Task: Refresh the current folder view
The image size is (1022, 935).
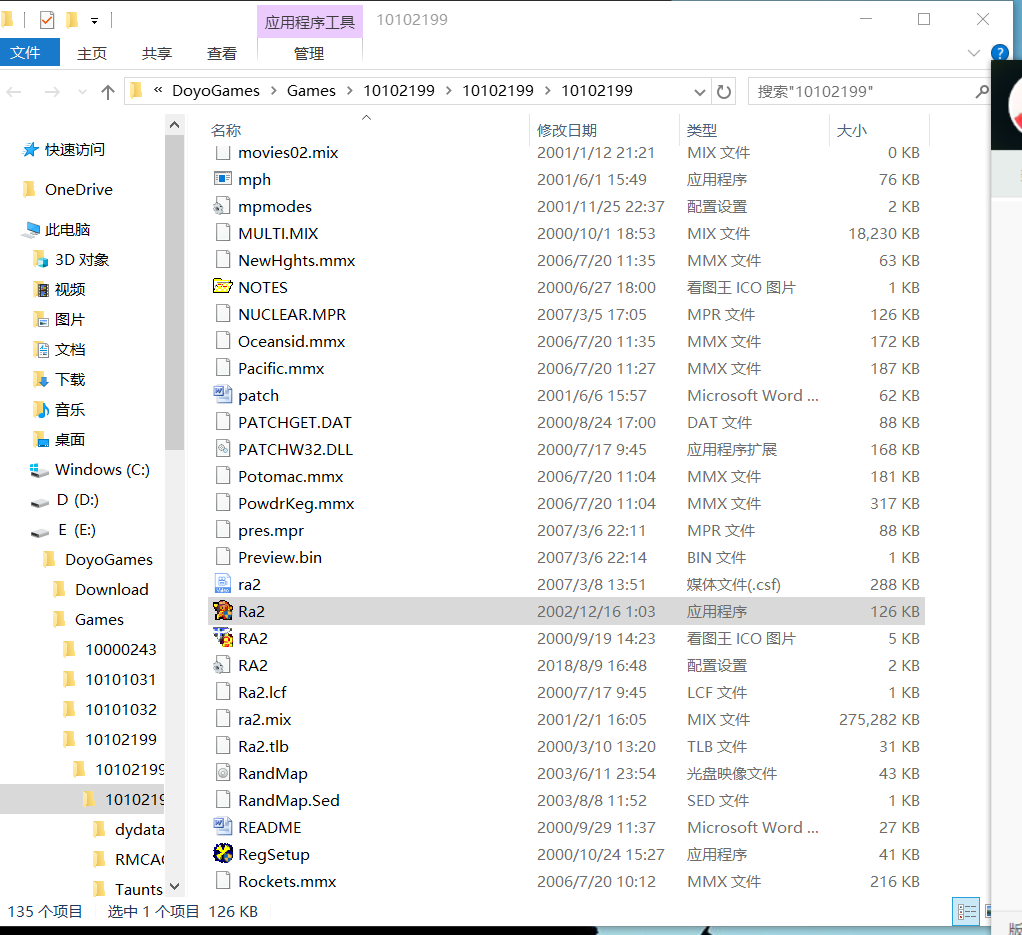Action: [723, 91]
